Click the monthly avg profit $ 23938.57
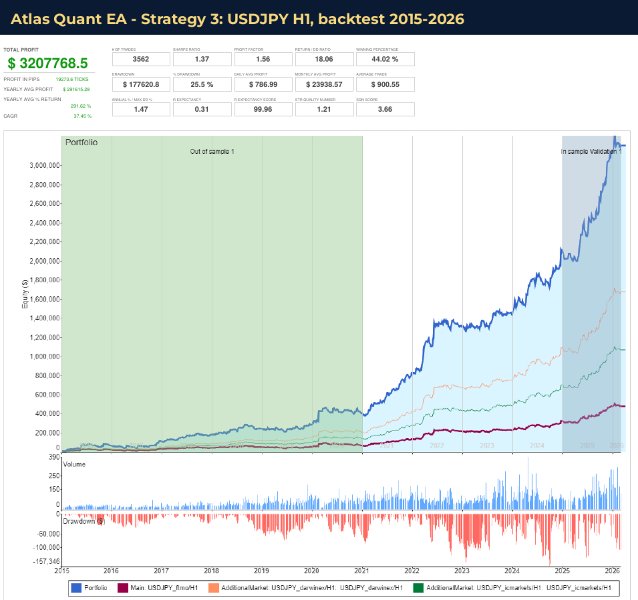This screenshot has height=600, width=638. (x=324, y=85)
